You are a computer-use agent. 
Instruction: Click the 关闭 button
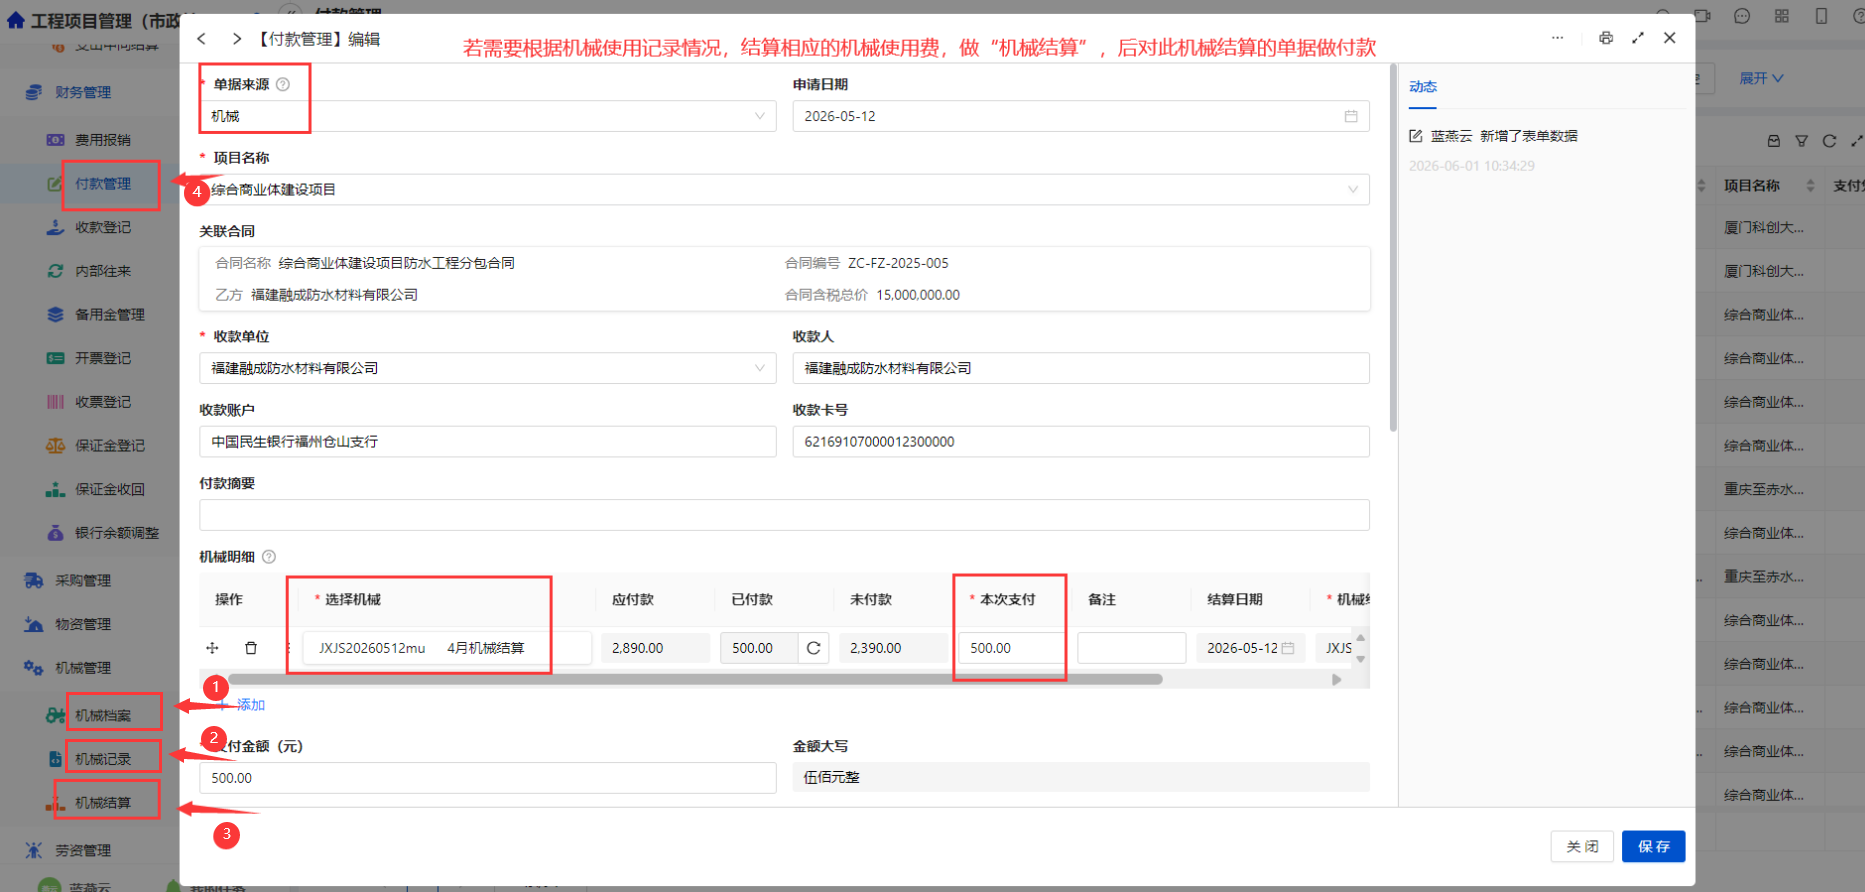tap(1582, 847)
